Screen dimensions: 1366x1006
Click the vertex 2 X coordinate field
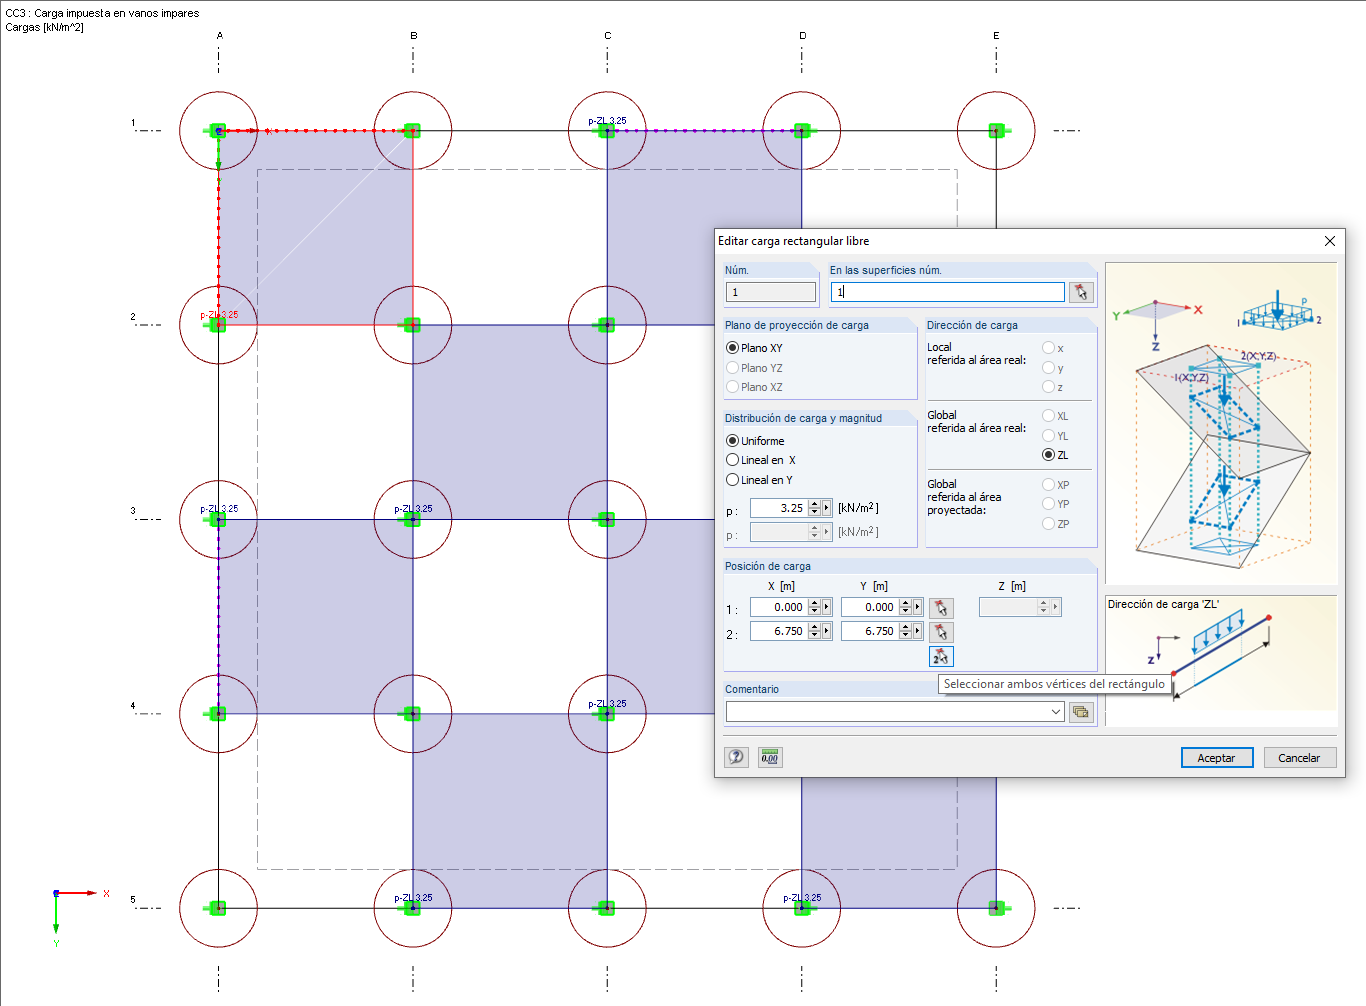click(x=779, y=631)
